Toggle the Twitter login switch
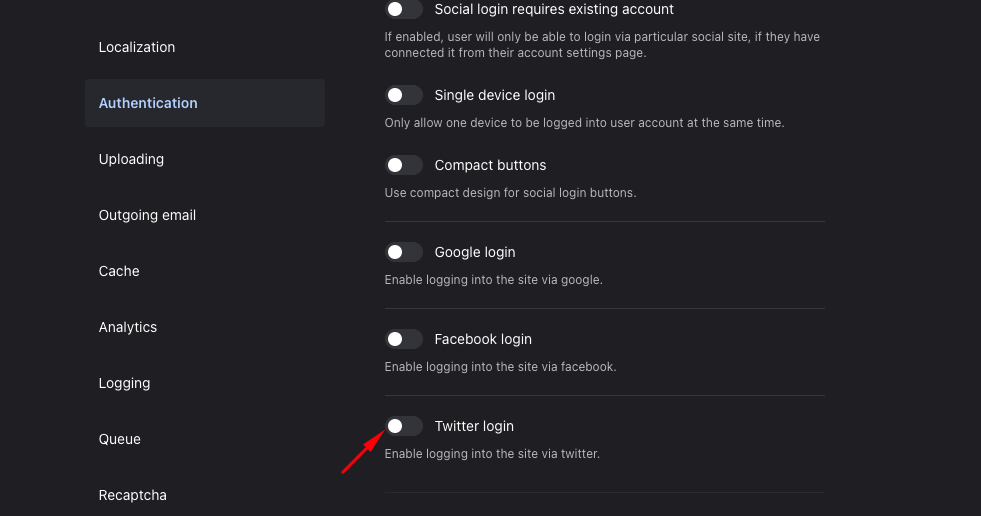 click(x=404, y=426)
